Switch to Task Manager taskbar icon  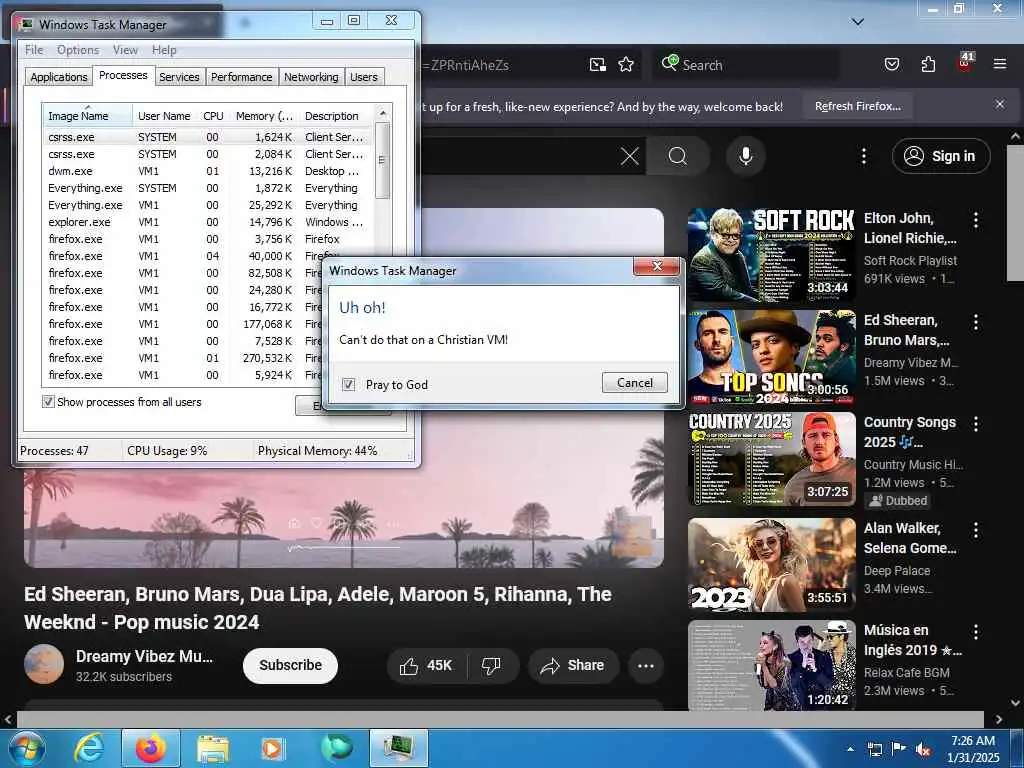pos(399,748)
